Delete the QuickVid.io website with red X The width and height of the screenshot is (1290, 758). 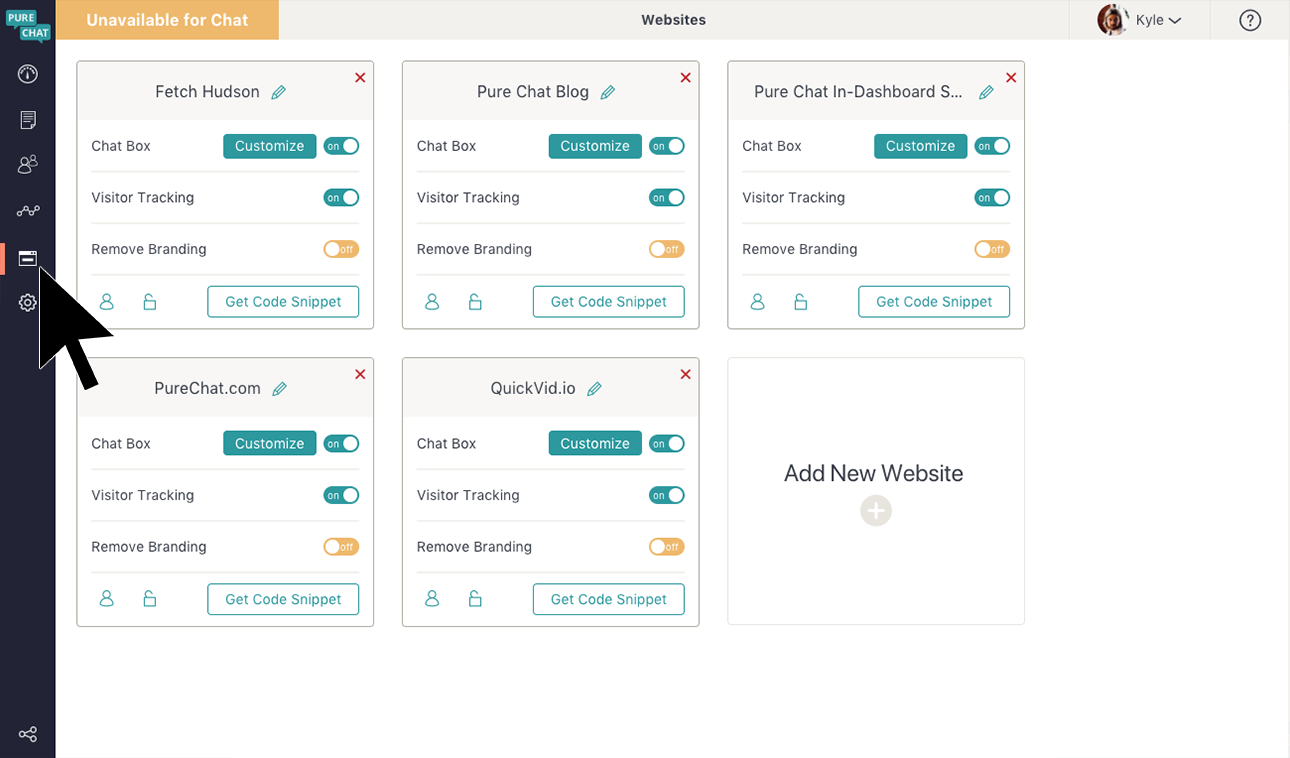[x=685, y=374]
